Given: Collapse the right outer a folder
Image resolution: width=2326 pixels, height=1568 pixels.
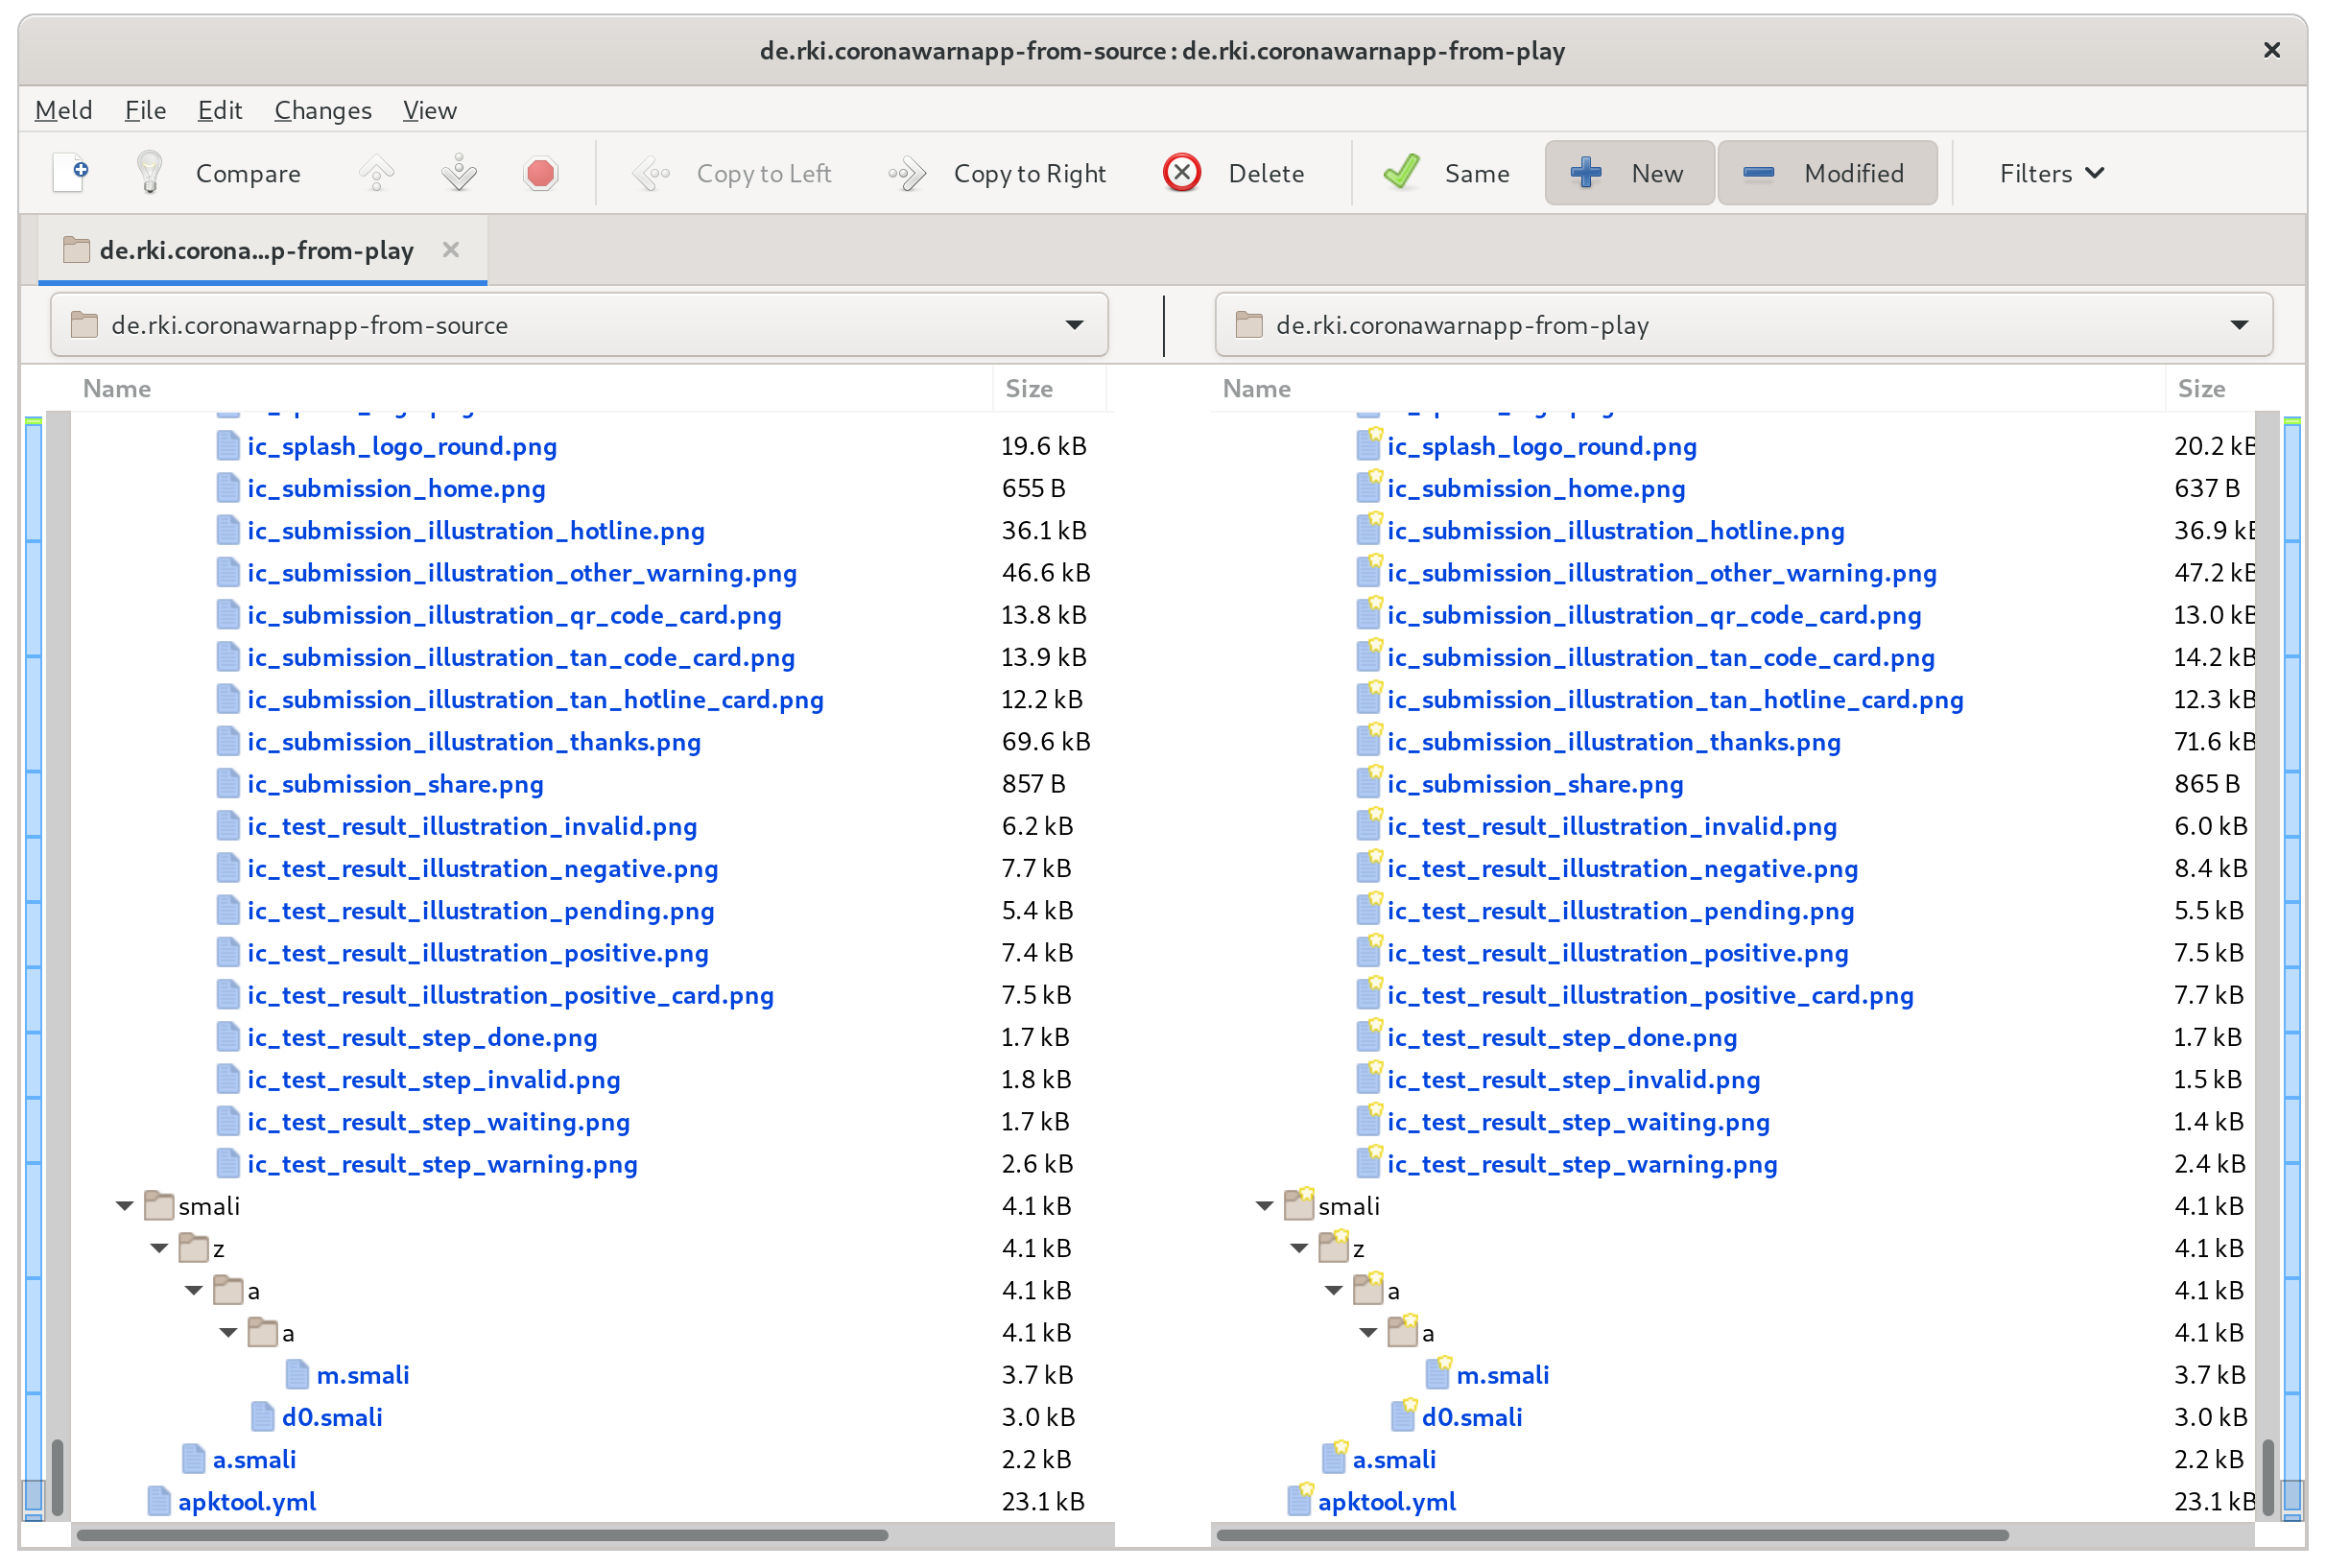Looking at the screenshot, I should point(1334,1291).
